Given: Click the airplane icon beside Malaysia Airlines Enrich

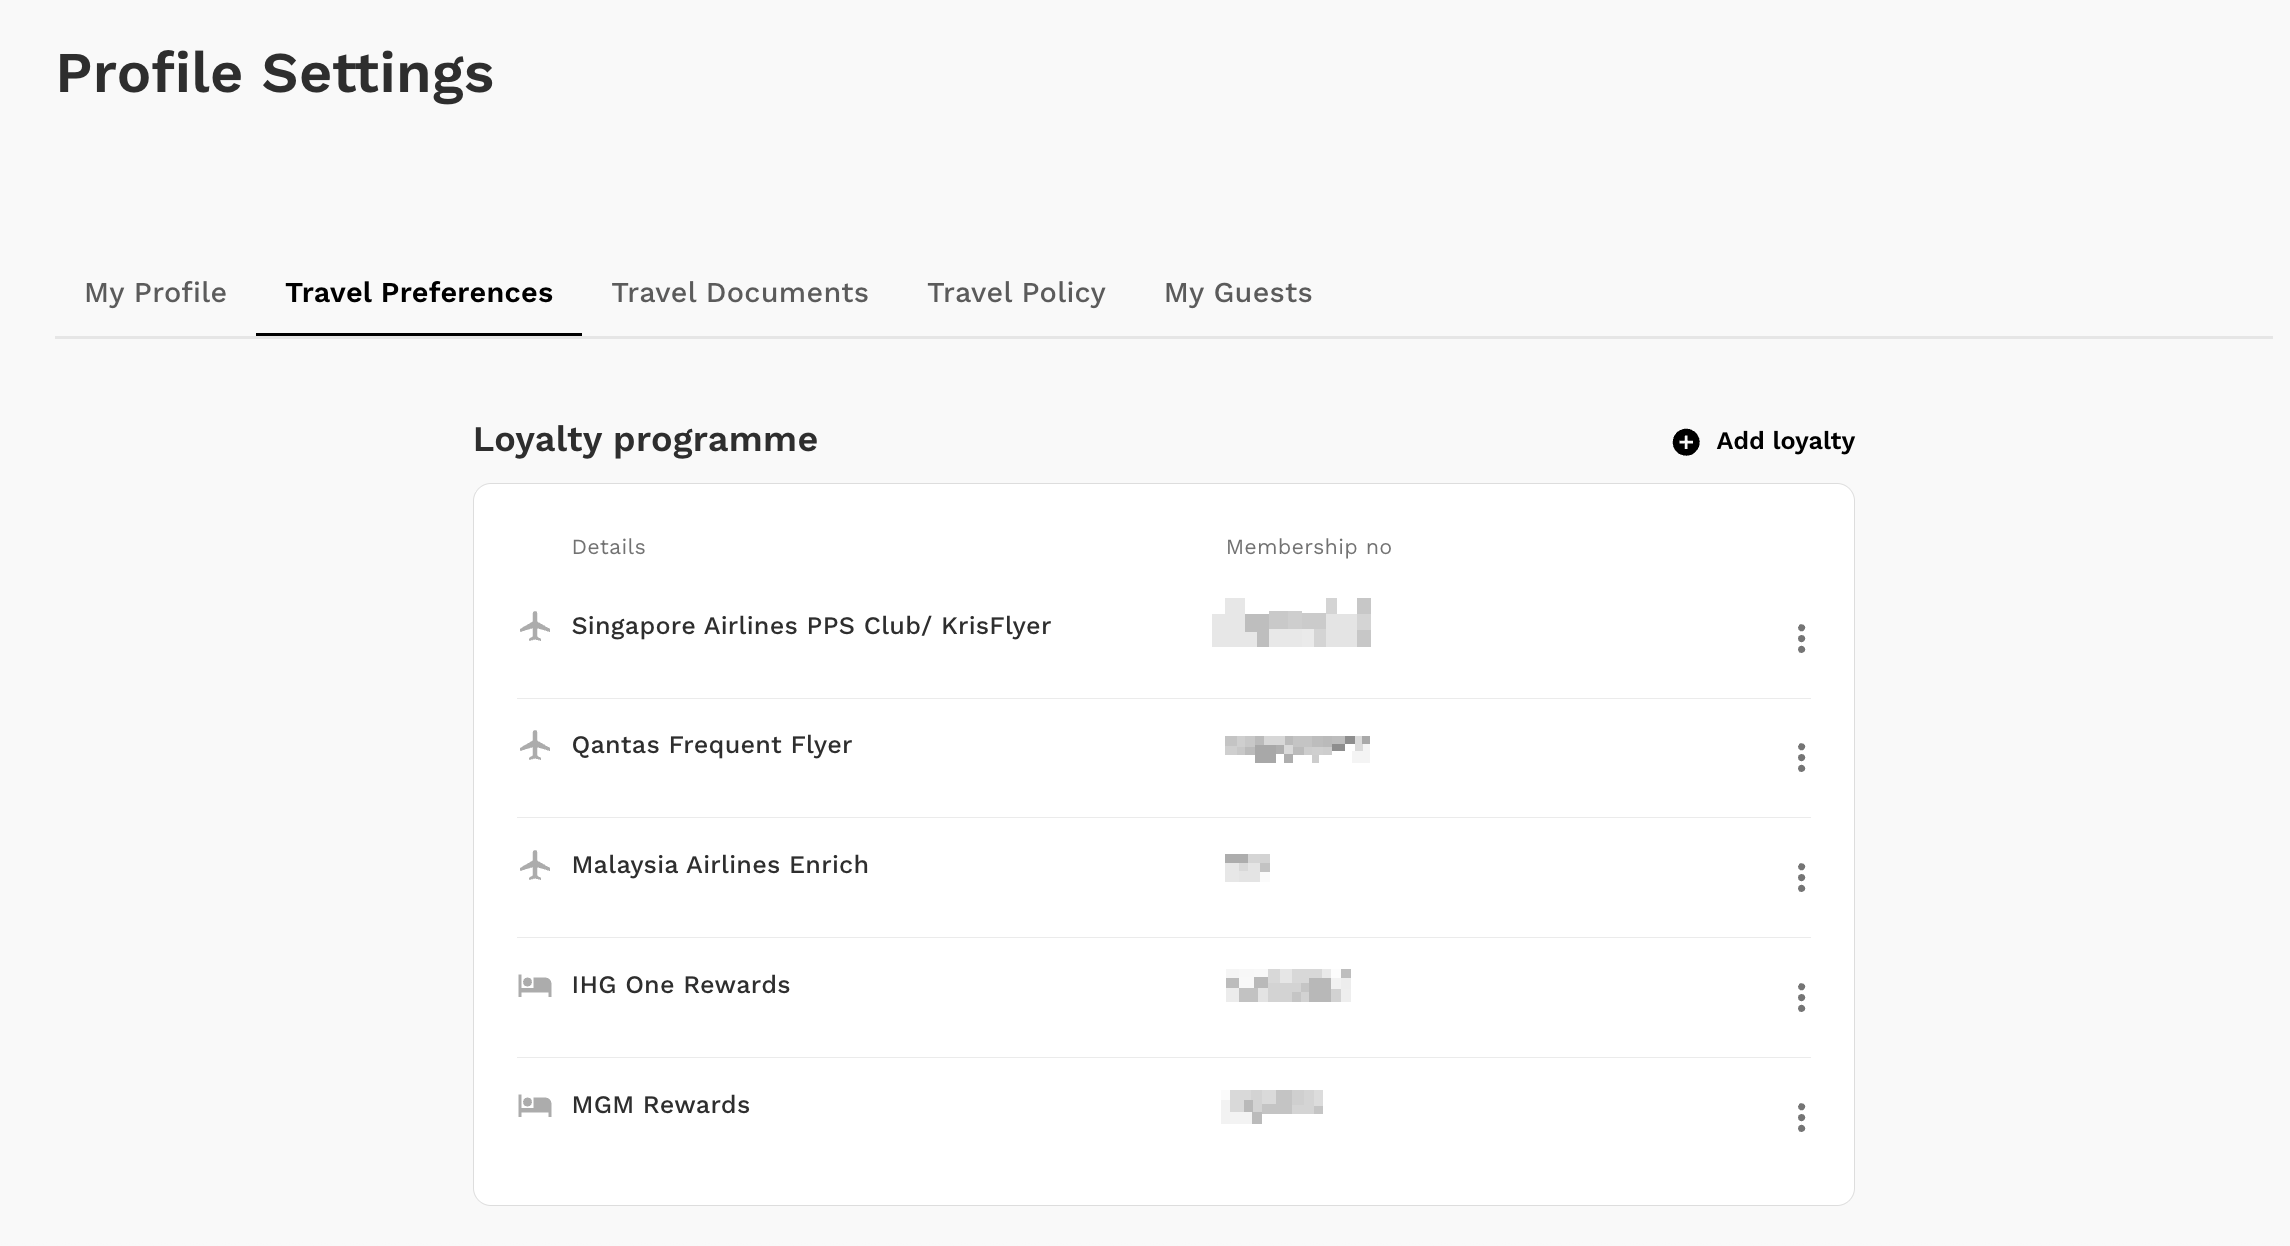Looking at the screenshot, I should (x=535, y=865).
